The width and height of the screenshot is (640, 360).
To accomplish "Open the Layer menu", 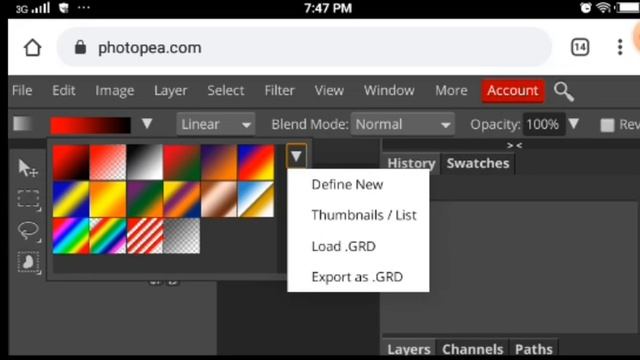I will [171, 90].
